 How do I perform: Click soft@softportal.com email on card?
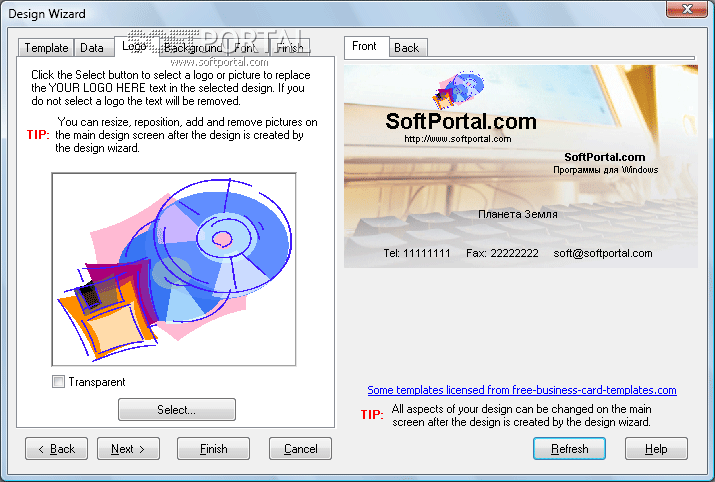pyautogui.click(x=603, y=253)
